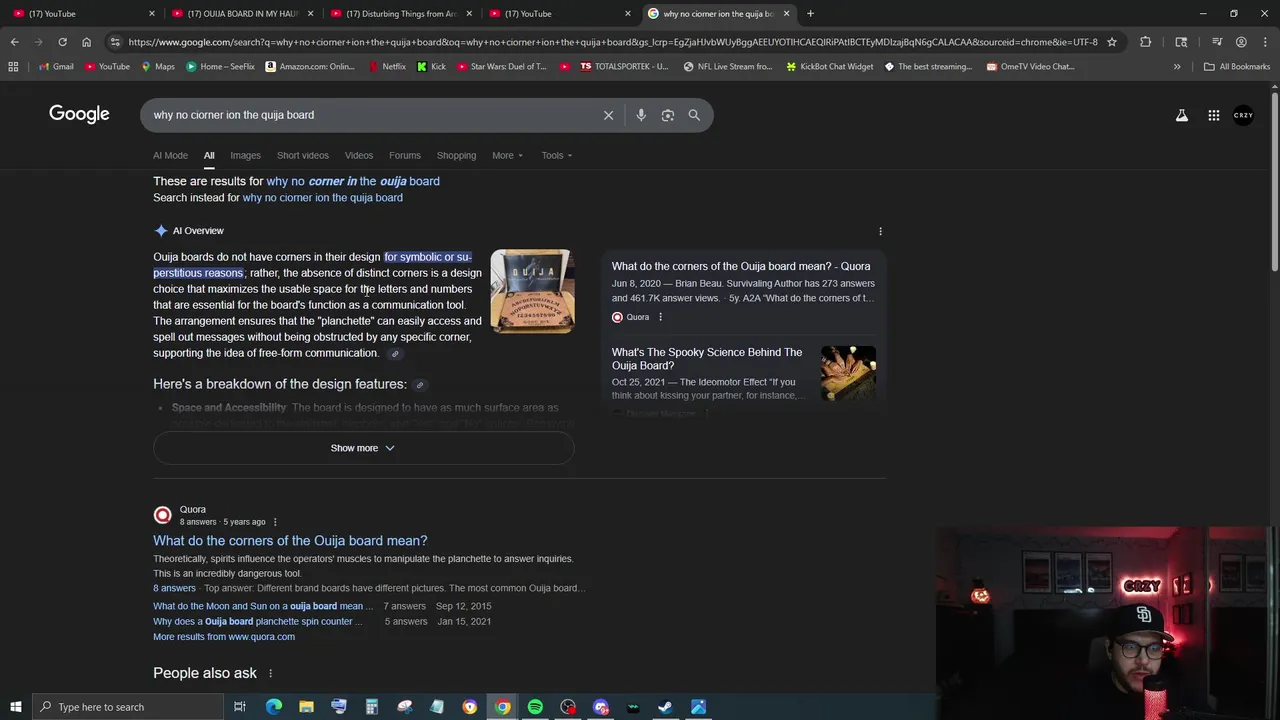This screenshot has height=720, width=1280.
Task: Click the Ouija board thumbnail image
Action: coord(532,291)
